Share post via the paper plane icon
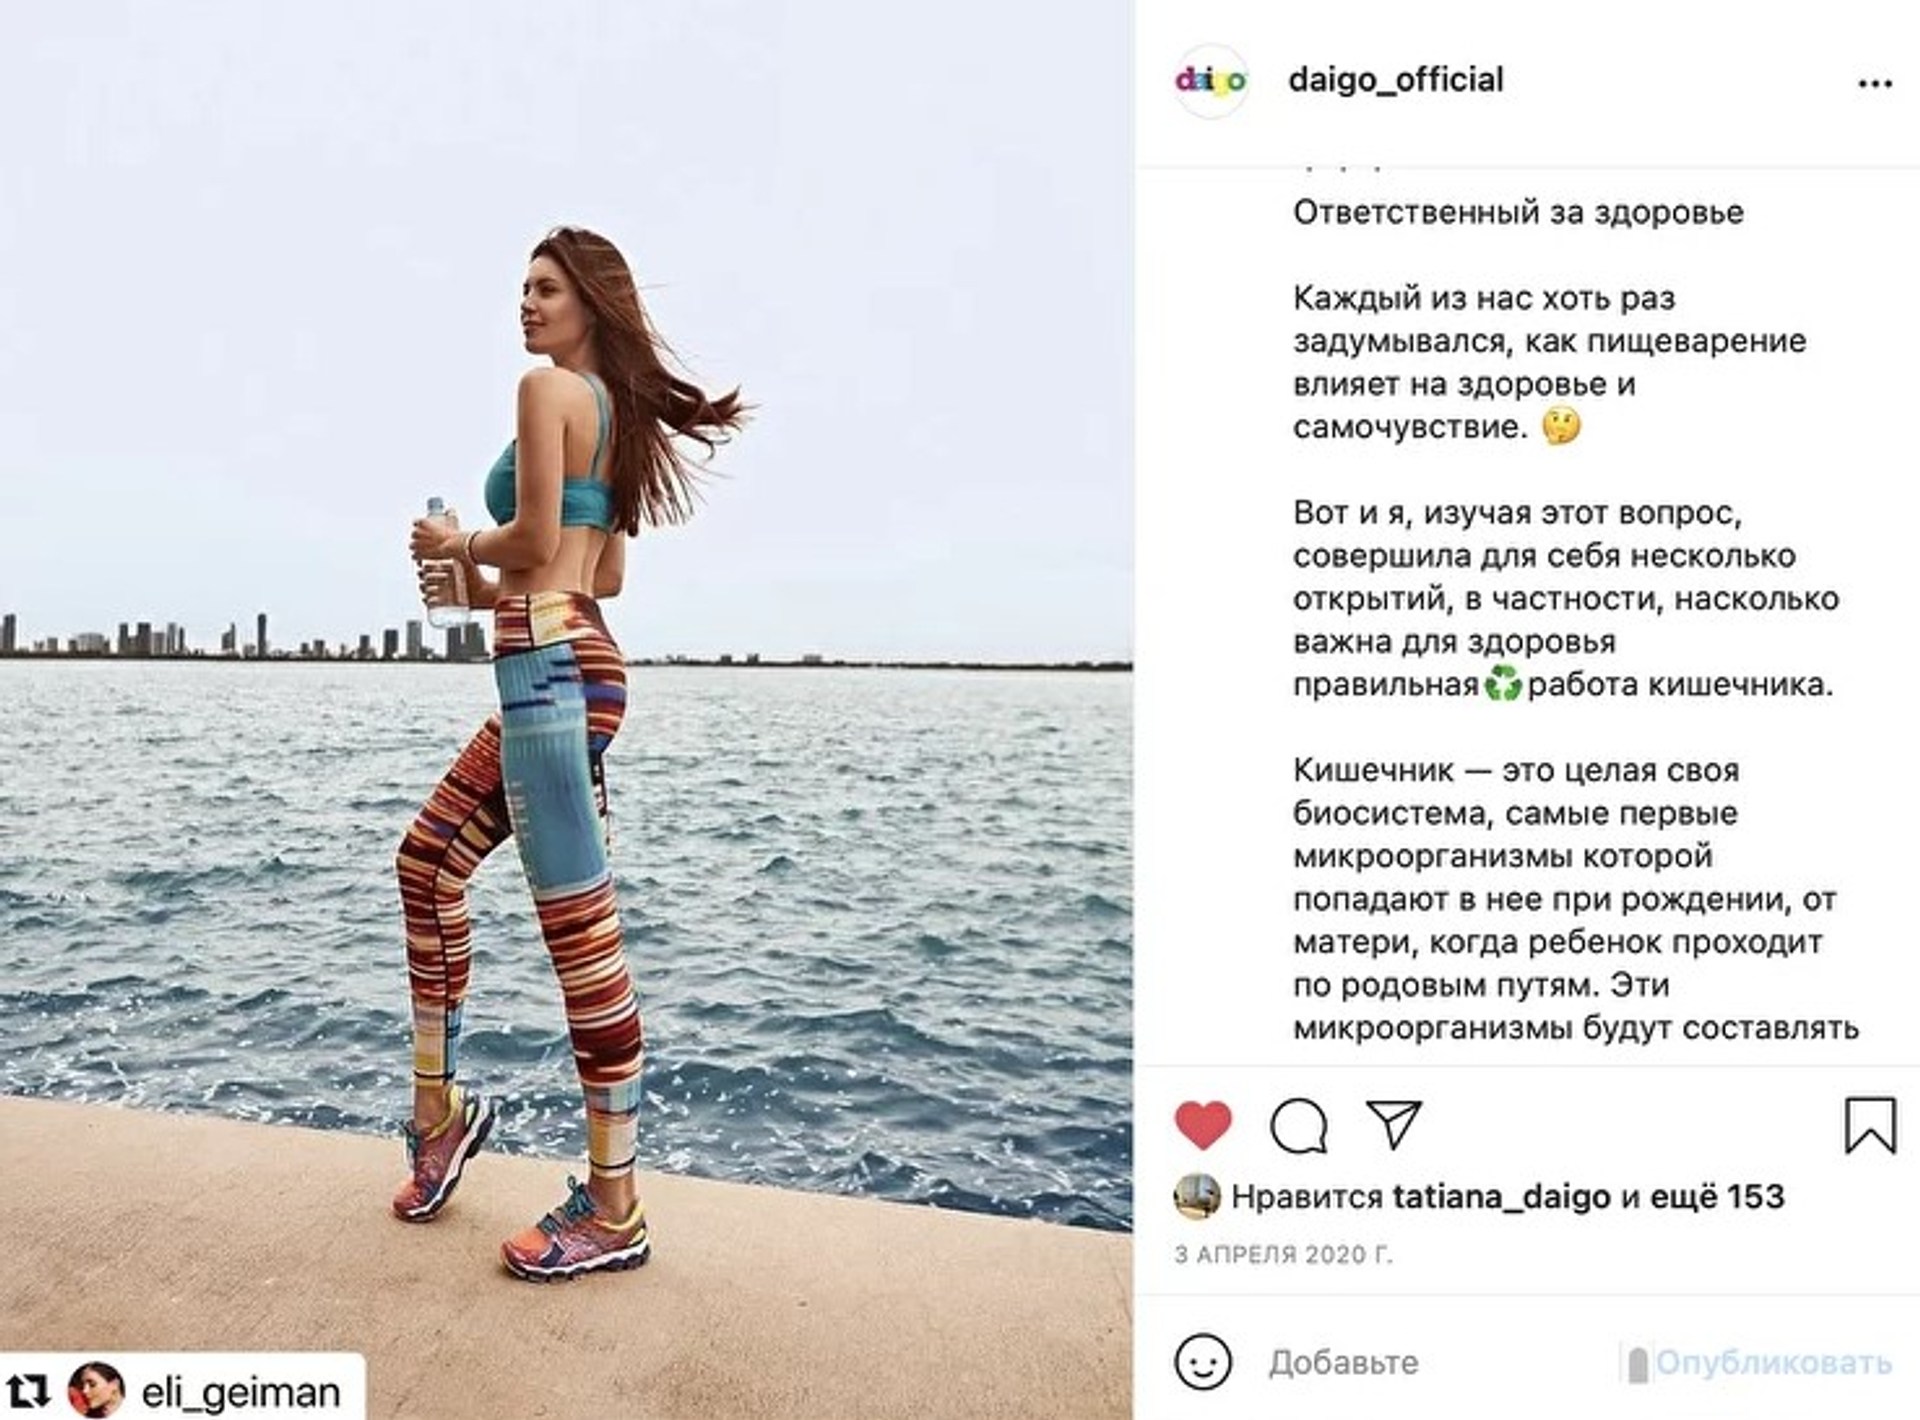Viewport: 1920px width, 1420px height. [1393, 1125]
